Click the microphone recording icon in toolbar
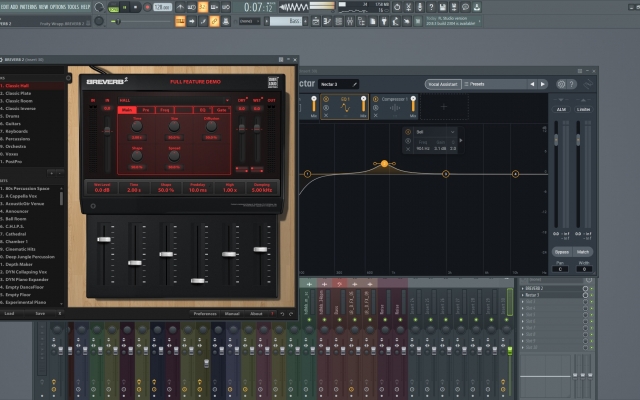640x400 pixels. click(420, 7)
